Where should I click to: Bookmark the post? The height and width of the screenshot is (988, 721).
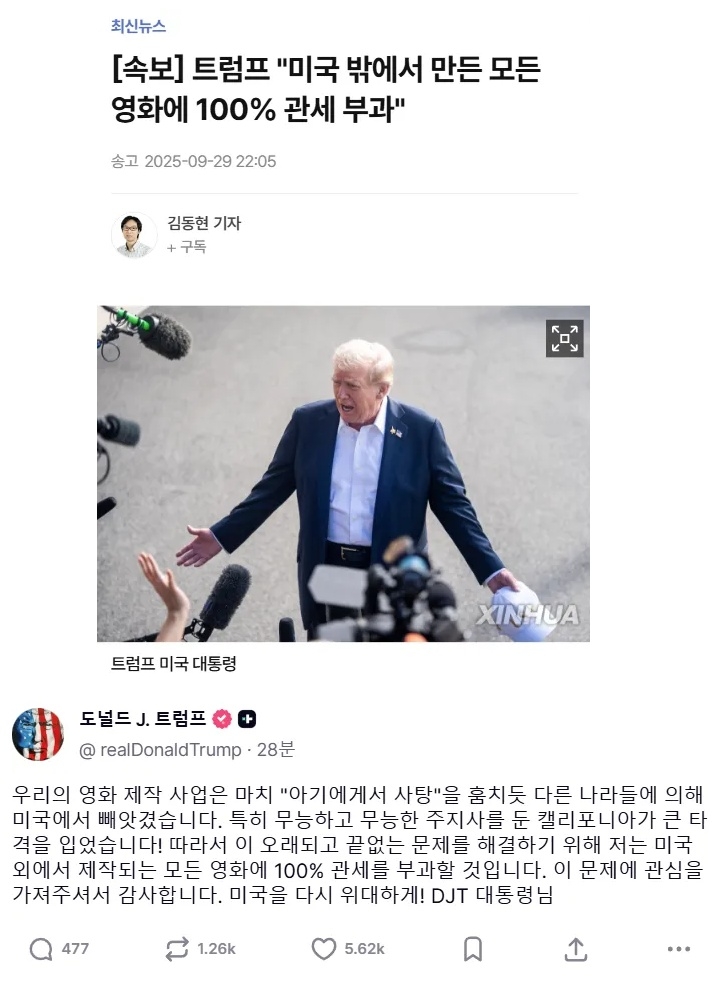(473, 949)
